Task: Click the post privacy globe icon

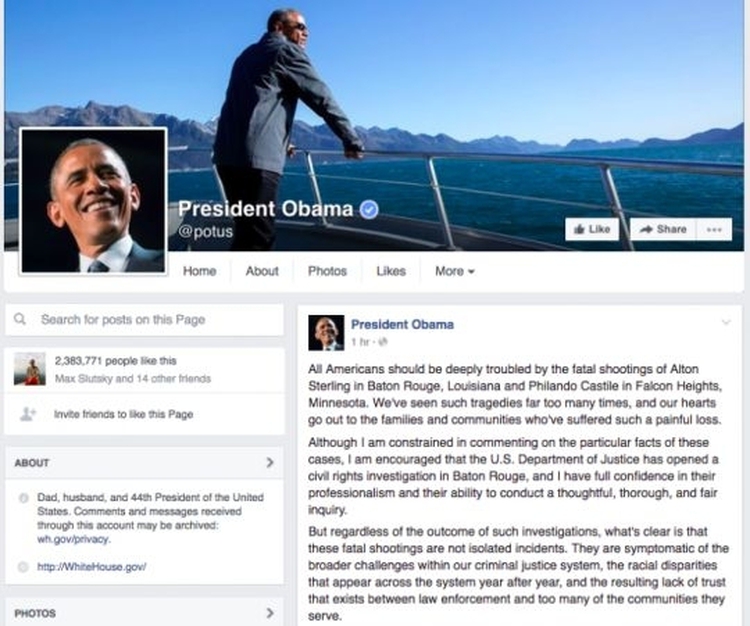Action: point(383,342)
